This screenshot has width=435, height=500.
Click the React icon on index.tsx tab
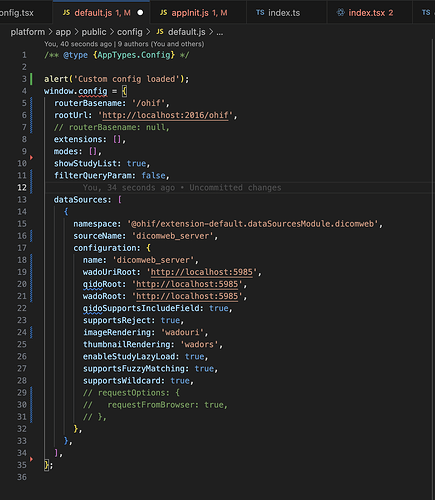(x=340, y=13)
